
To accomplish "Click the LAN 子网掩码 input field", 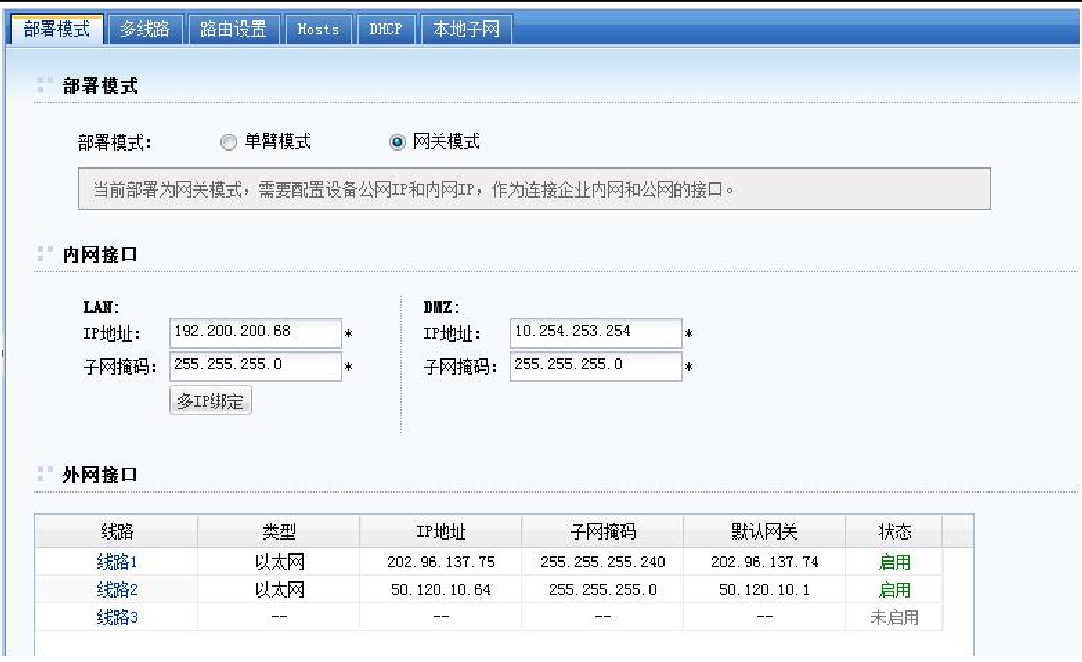I will click(x=255, y=365).
